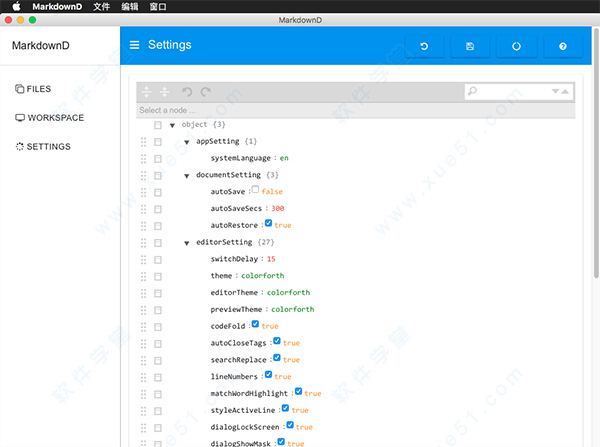Go to FILES in sidebar
Screen dimensions: 600x447
(x=33, y=89)
